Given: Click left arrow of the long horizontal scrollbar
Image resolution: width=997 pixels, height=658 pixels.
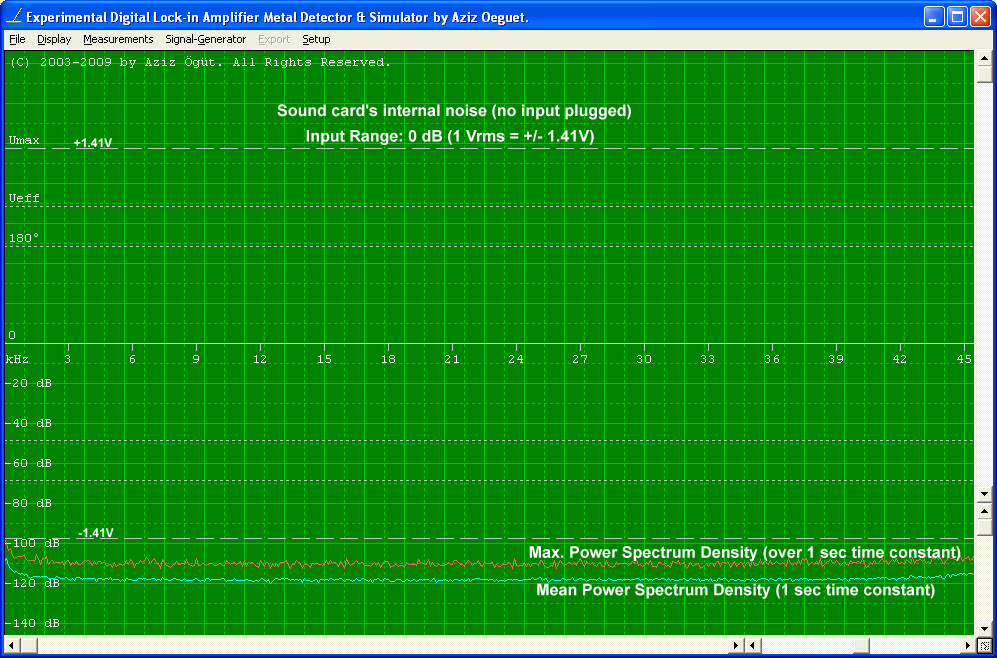Looking at the screenshot, I should click(12, 645).
